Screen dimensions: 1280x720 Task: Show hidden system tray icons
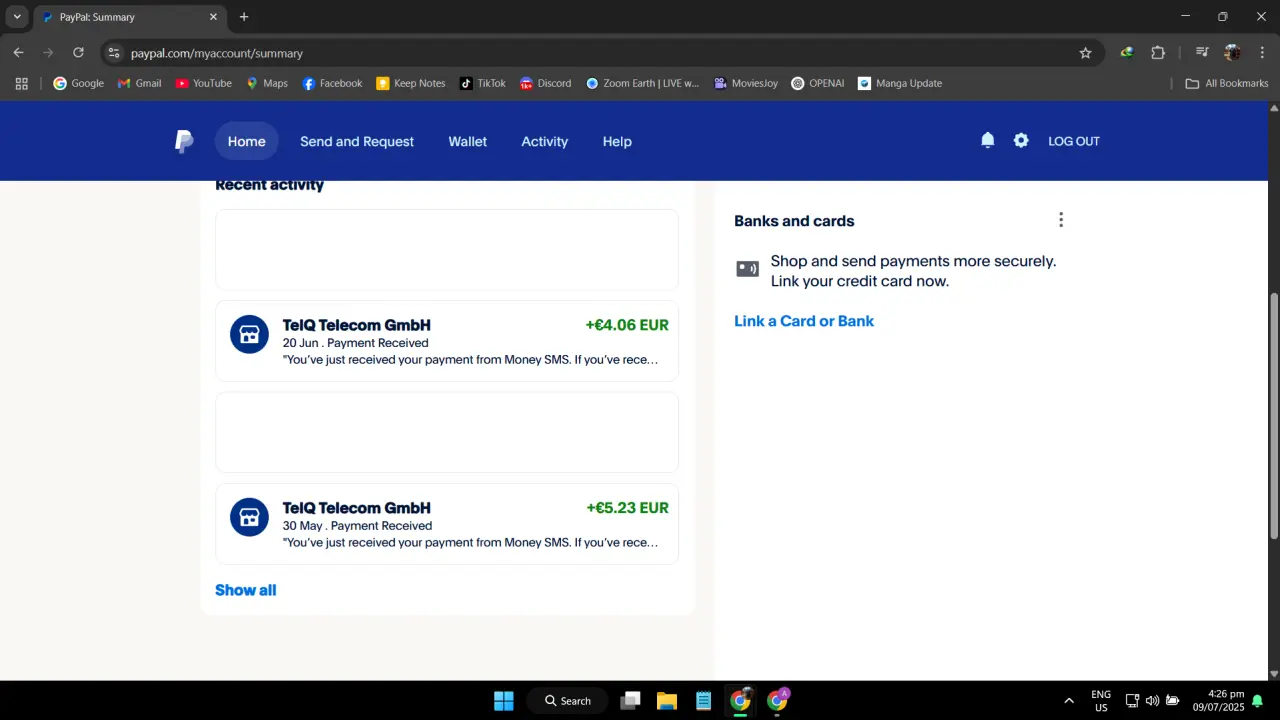click(x=1069, y=701)
